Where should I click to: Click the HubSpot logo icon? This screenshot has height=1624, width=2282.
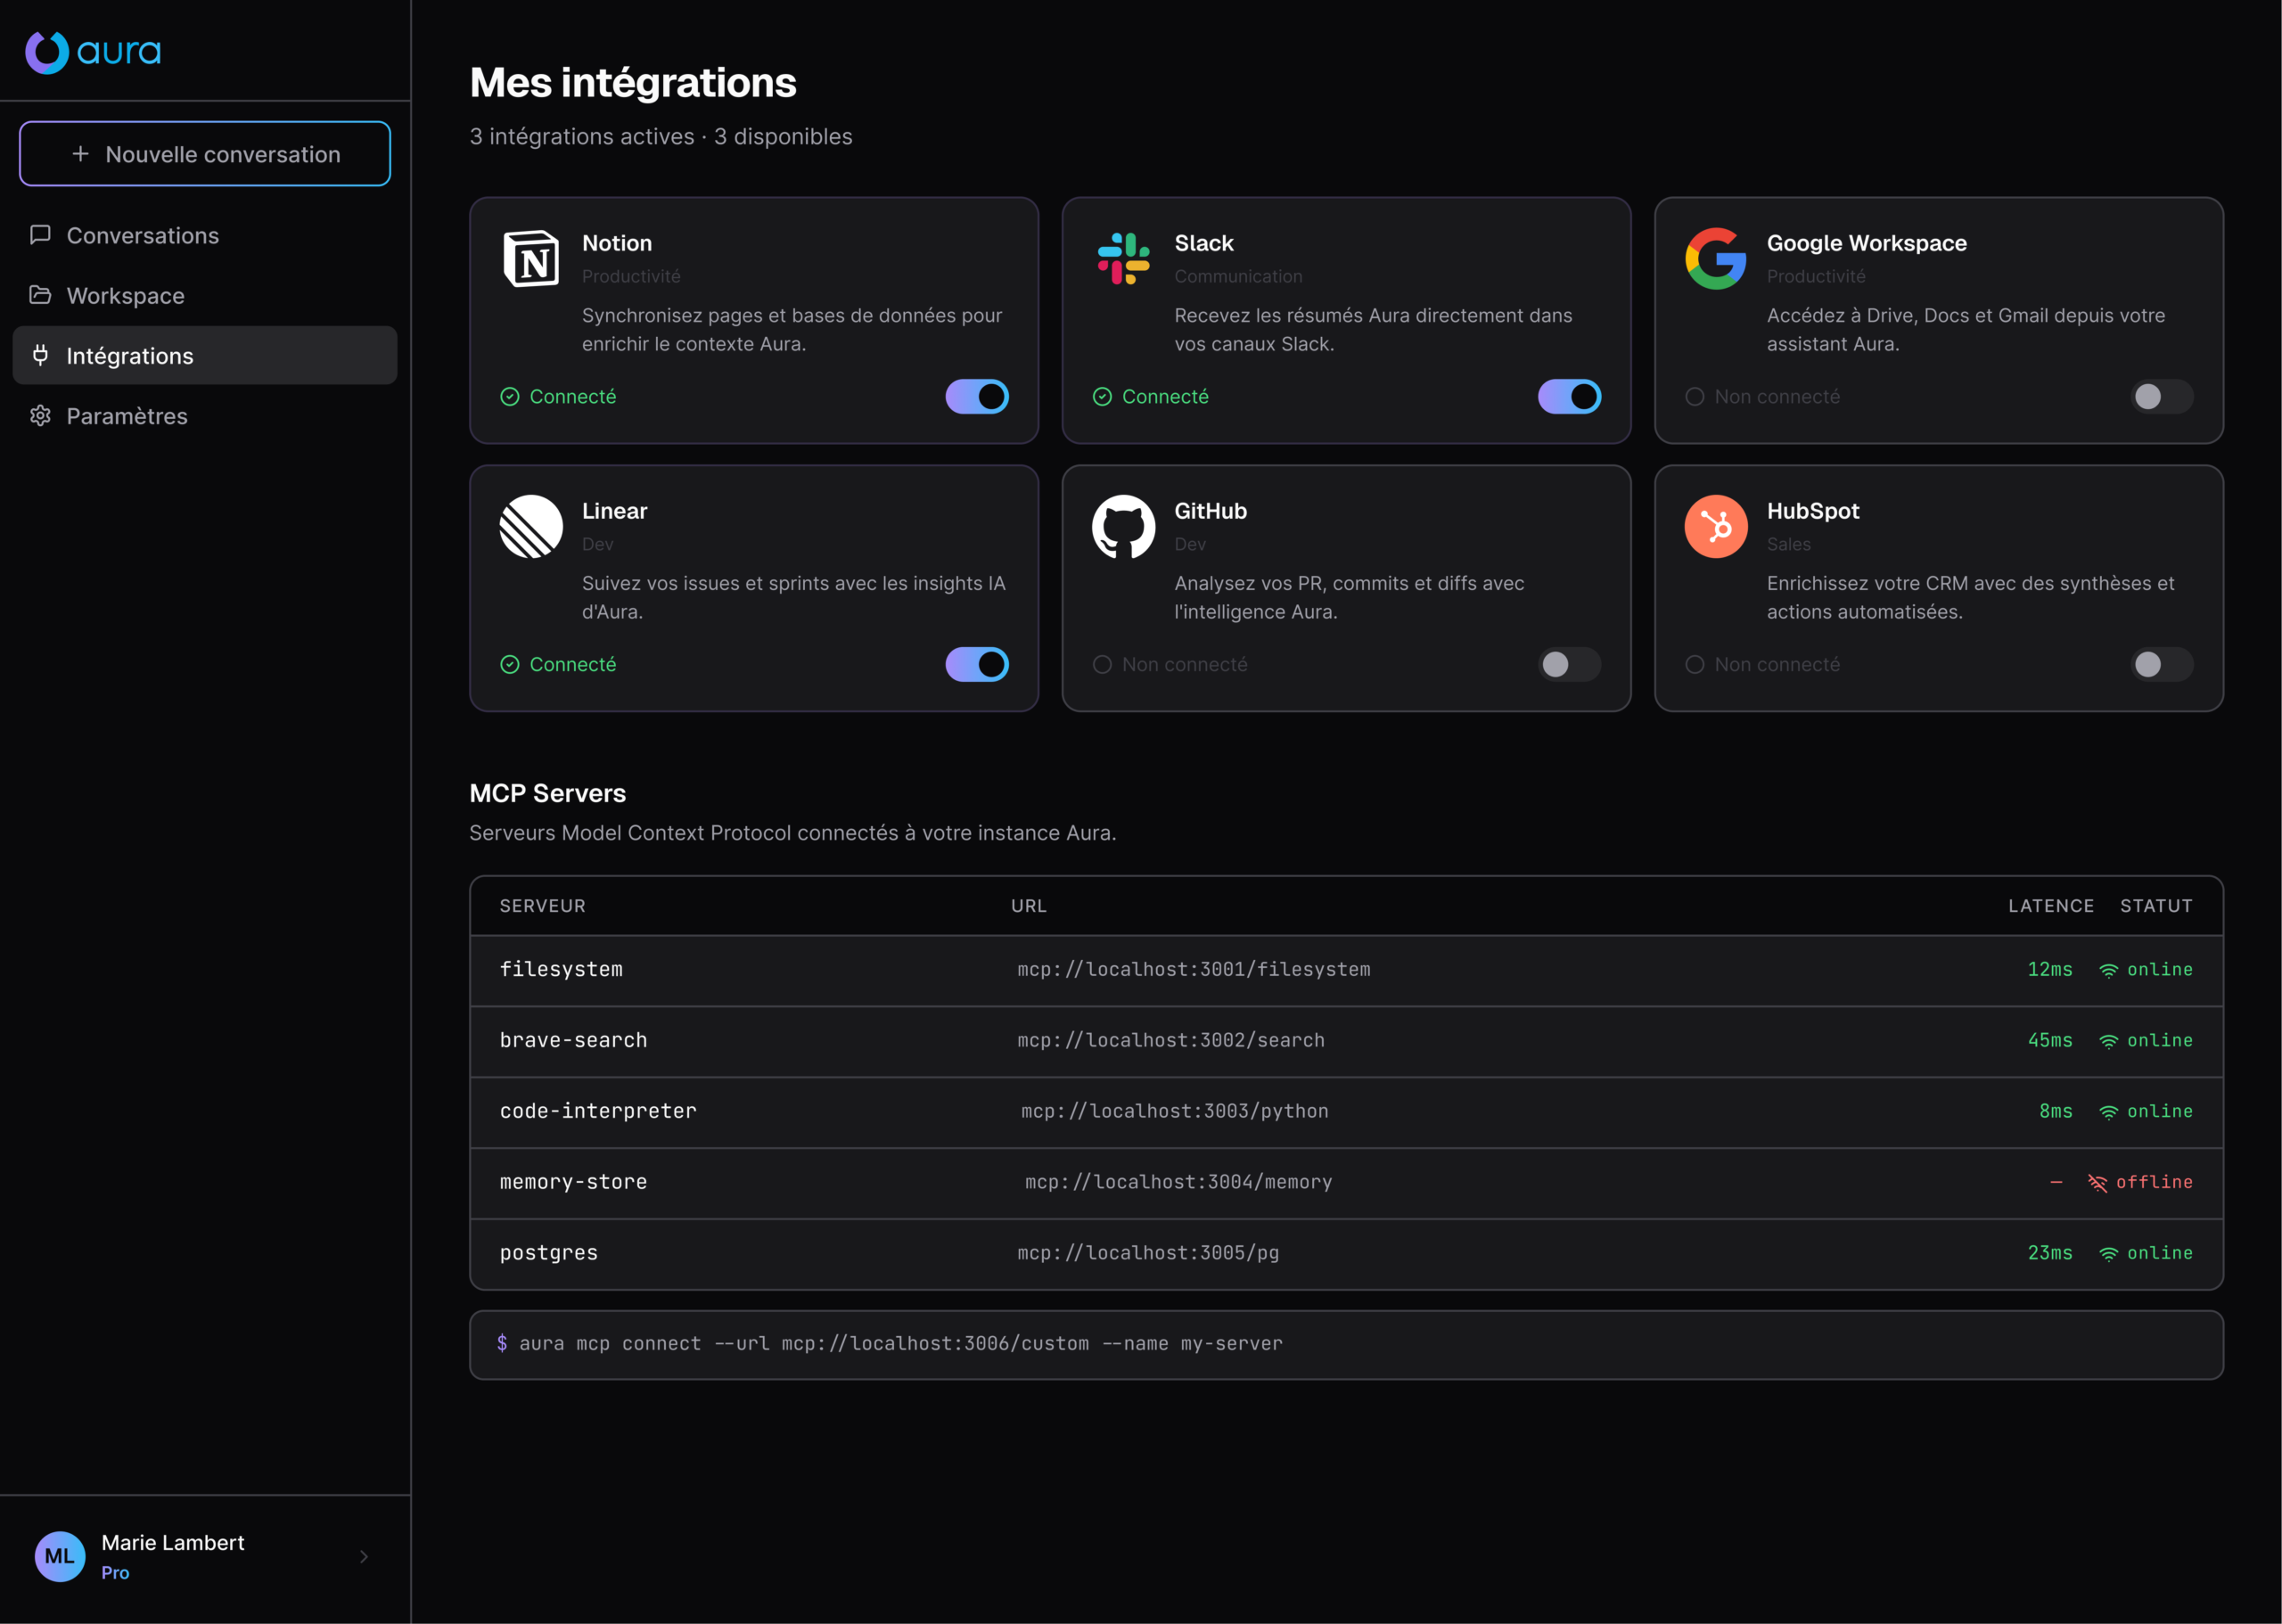tap(1716, 527)
